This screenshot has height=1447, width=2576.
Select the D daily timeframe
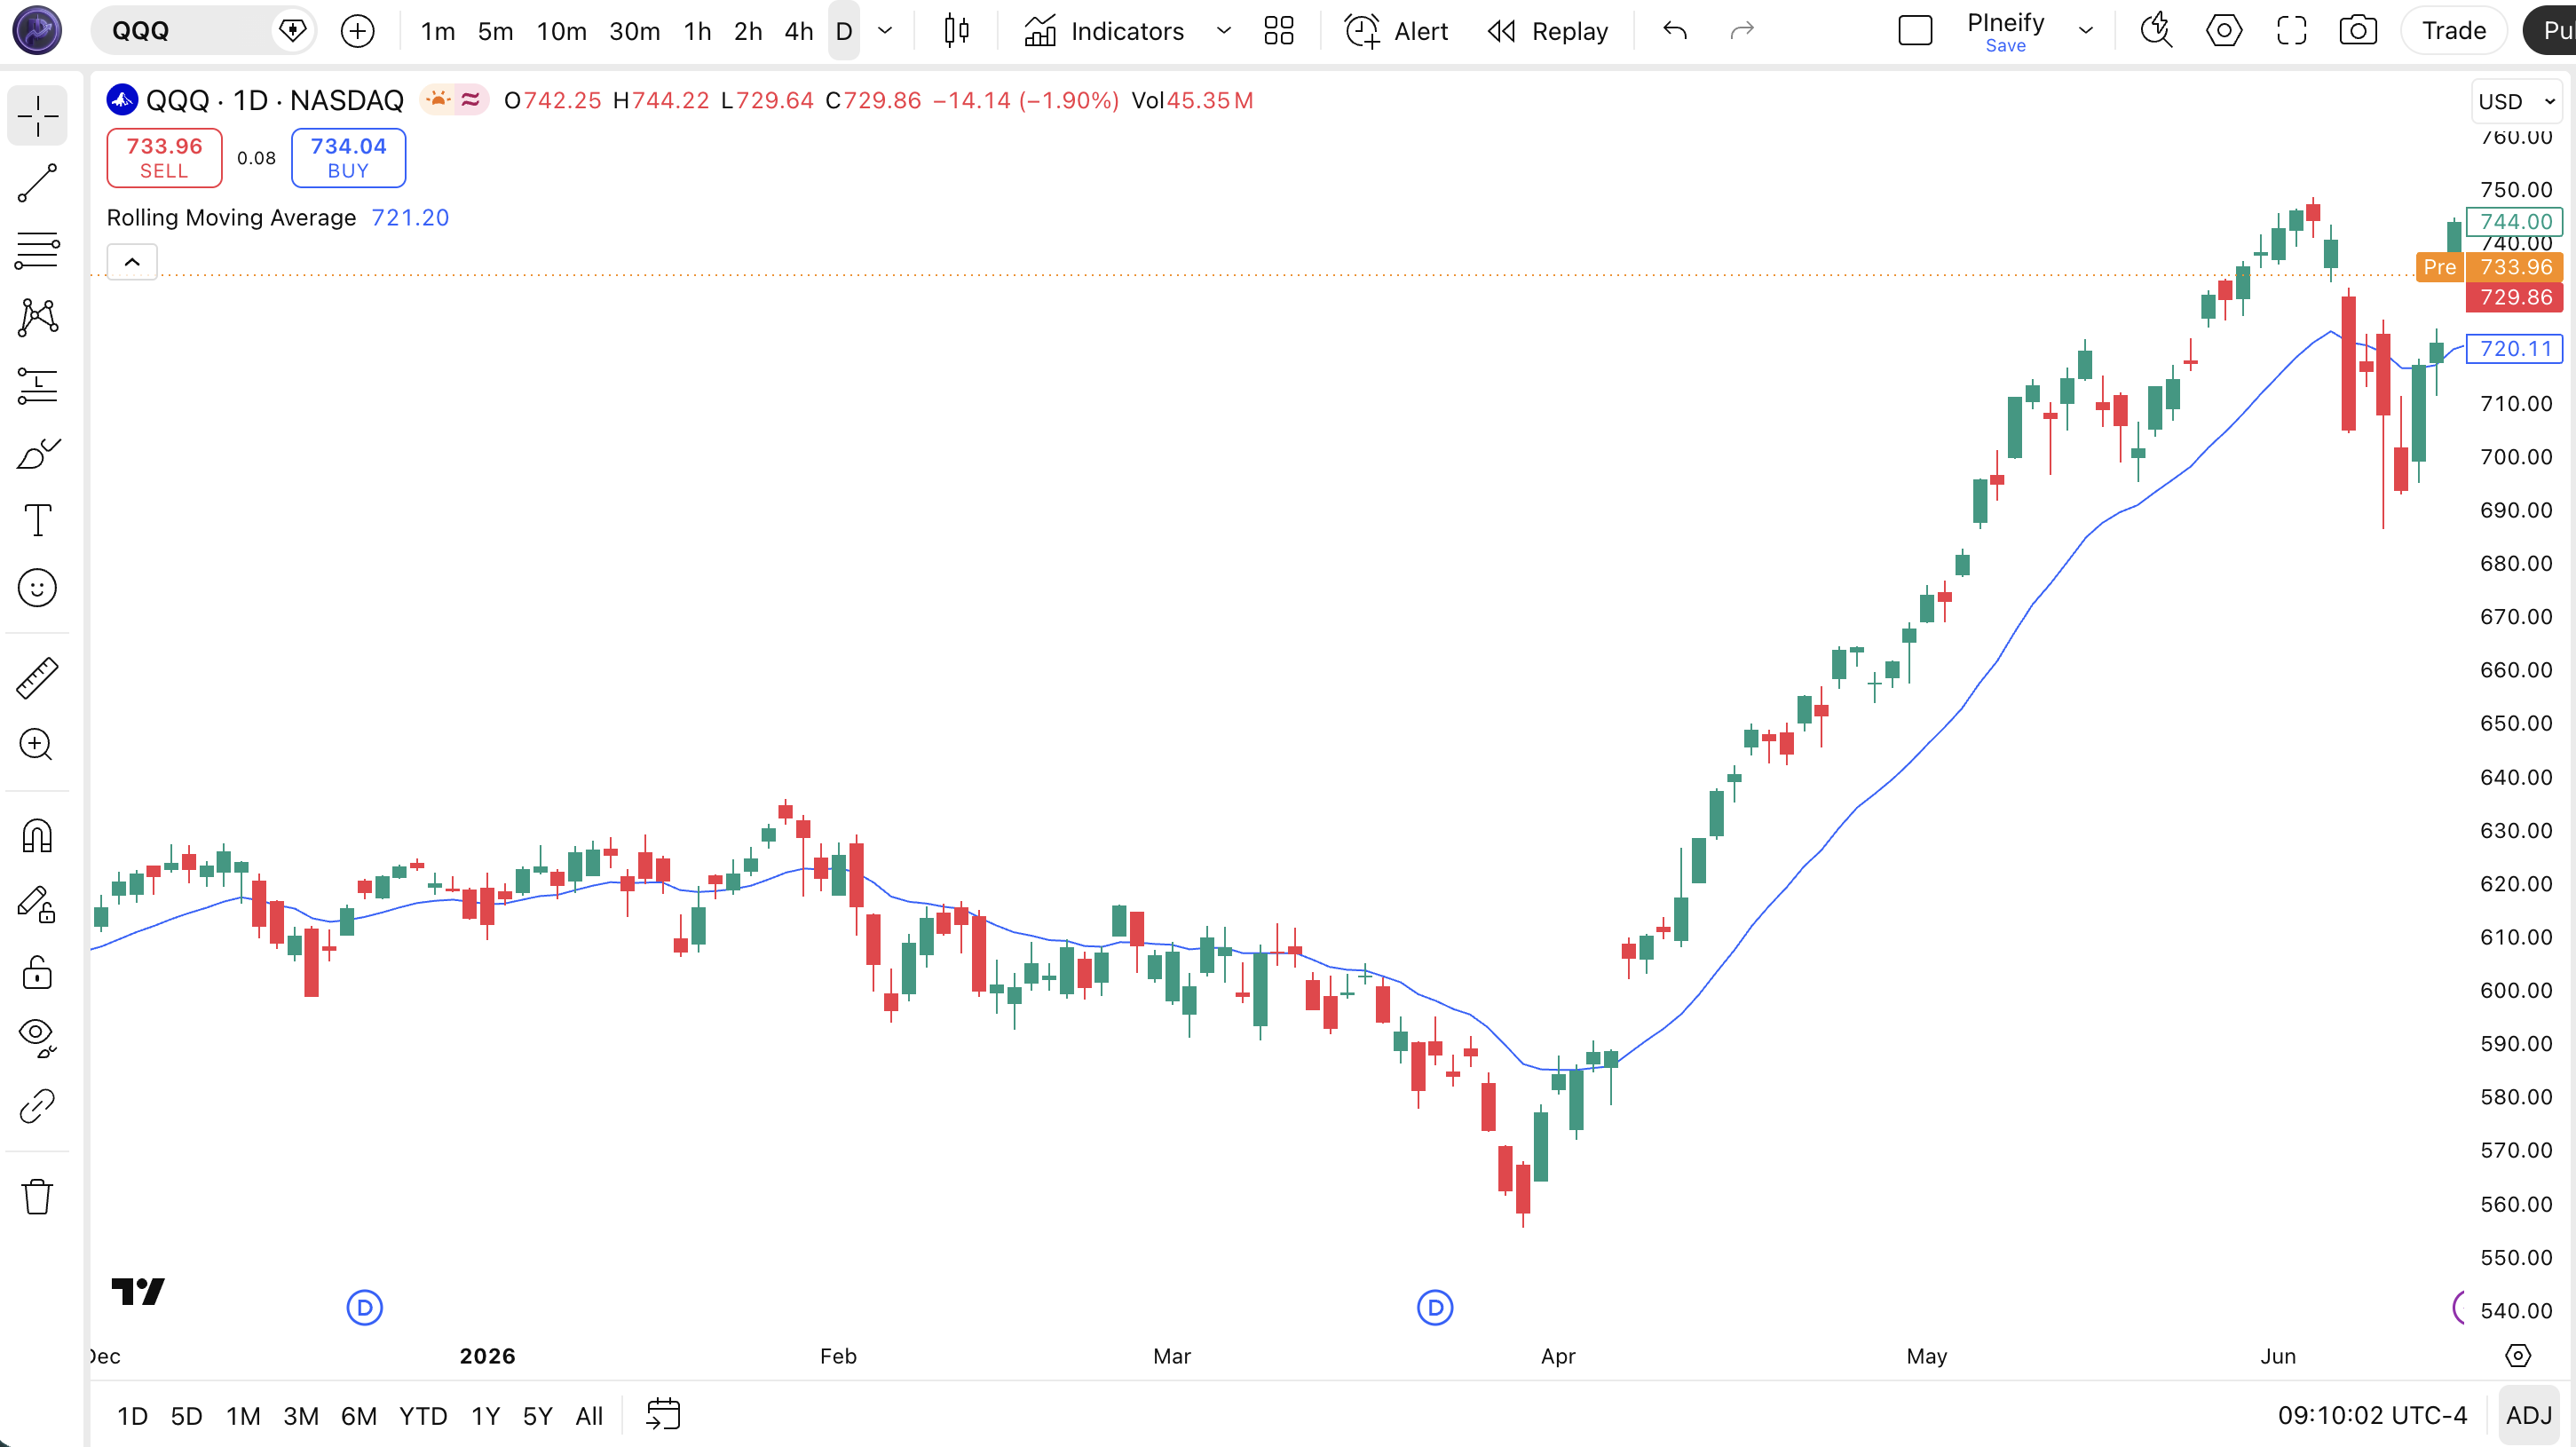pyautogui.click(x=844, y=31)
